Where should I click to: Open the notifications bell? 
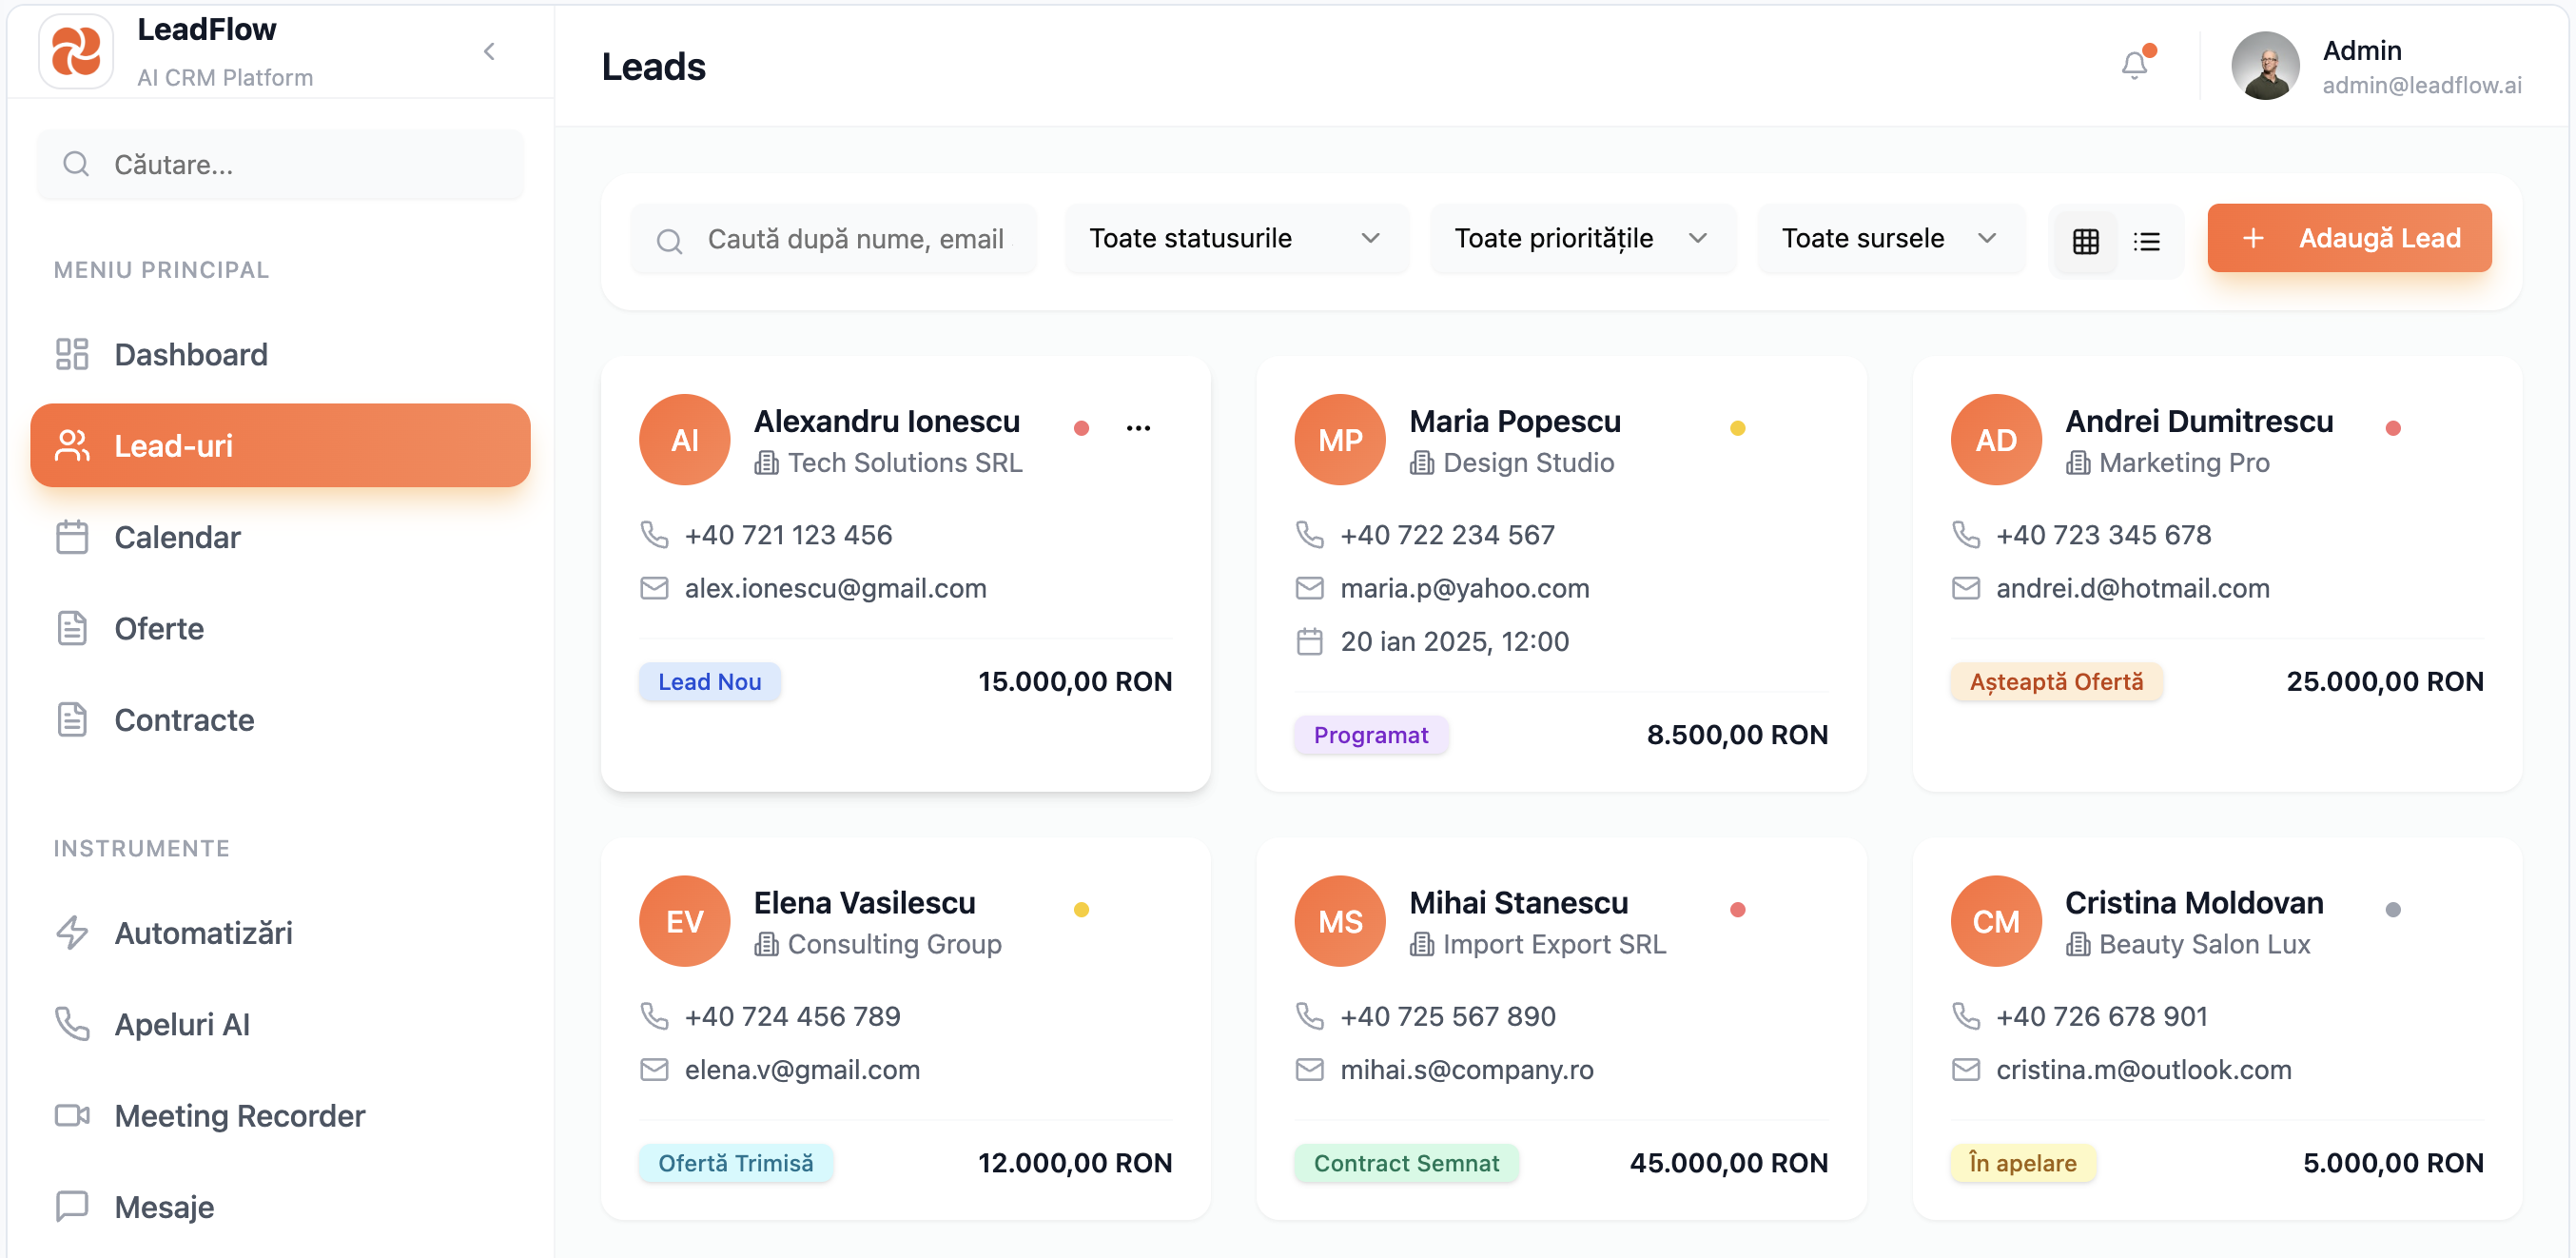[2134, 64]
